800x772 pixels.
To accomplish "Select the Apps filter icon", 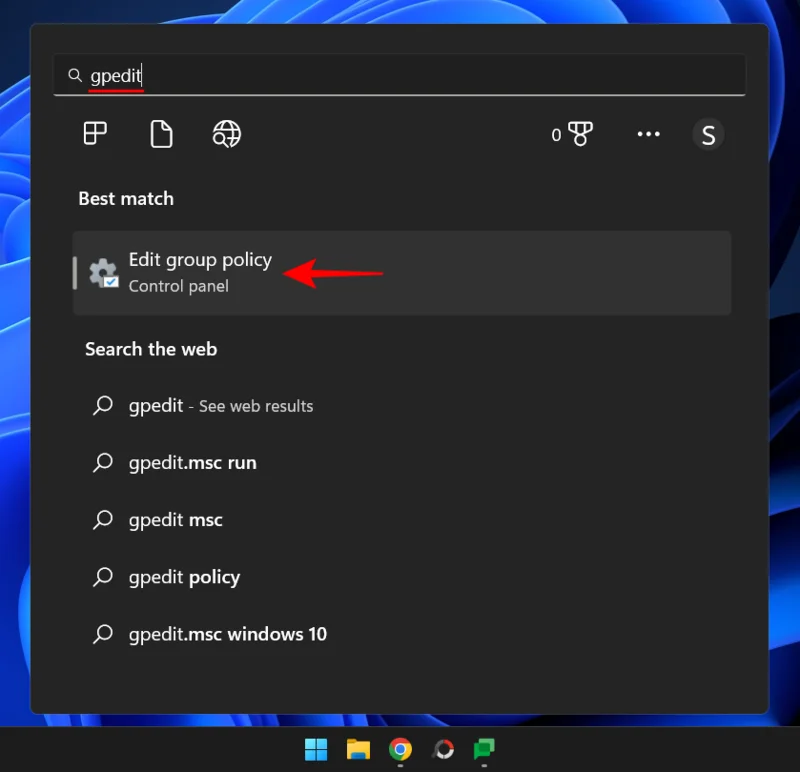I will tap(93, 134).
